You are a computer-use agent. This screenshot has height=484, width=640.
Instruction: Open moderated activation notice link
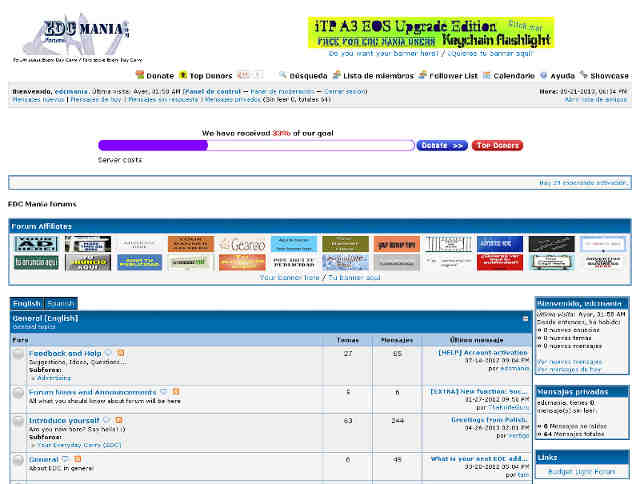click(x=583, y=182)
